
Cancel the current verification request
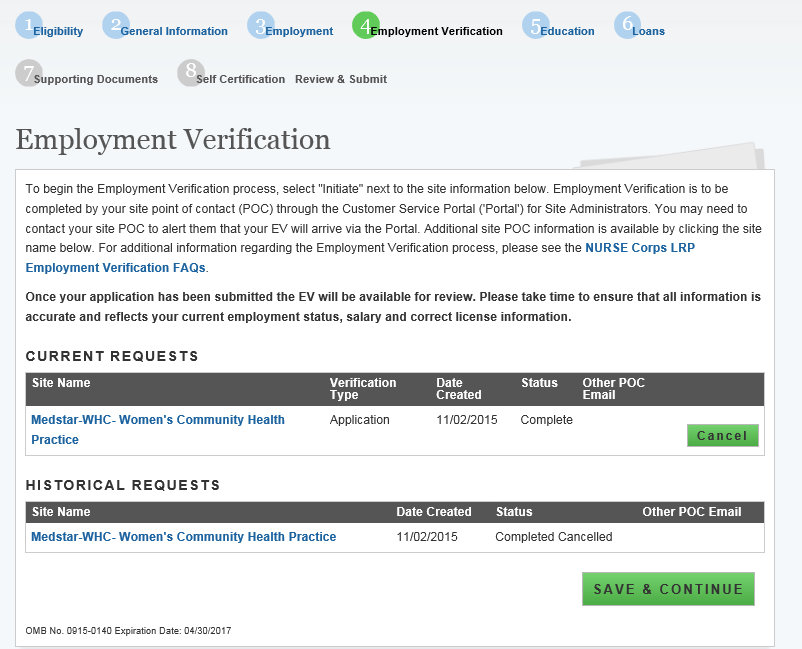pos(723,436)
